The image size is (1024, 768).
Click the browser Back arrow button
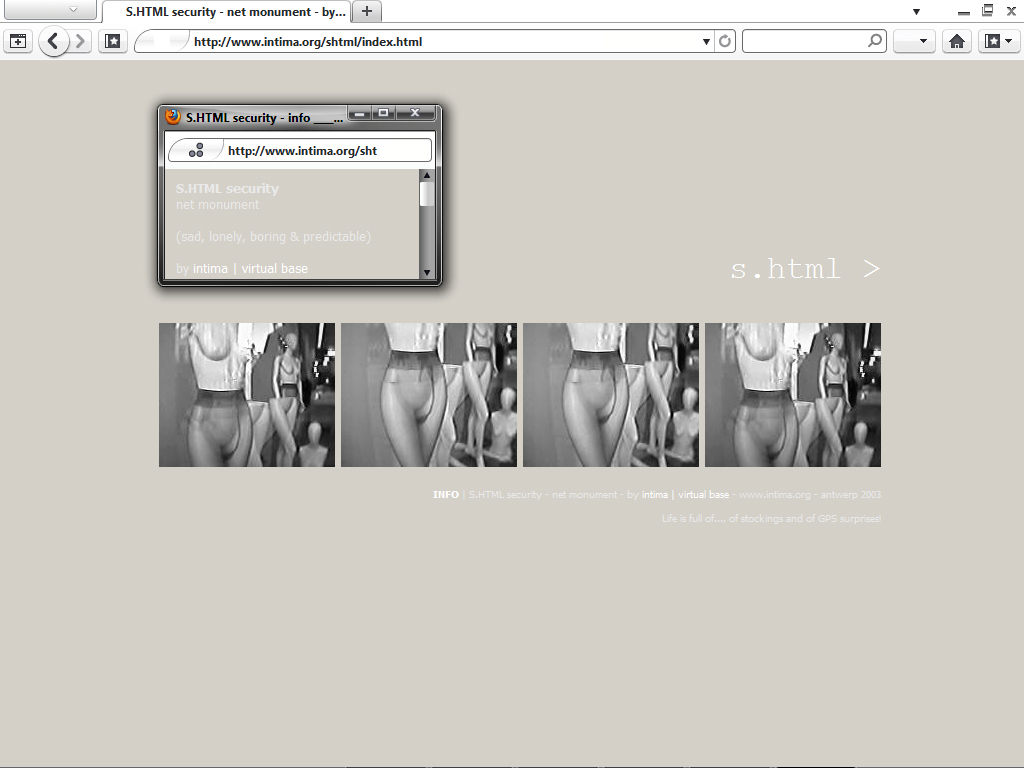click(x=54, y=42)
